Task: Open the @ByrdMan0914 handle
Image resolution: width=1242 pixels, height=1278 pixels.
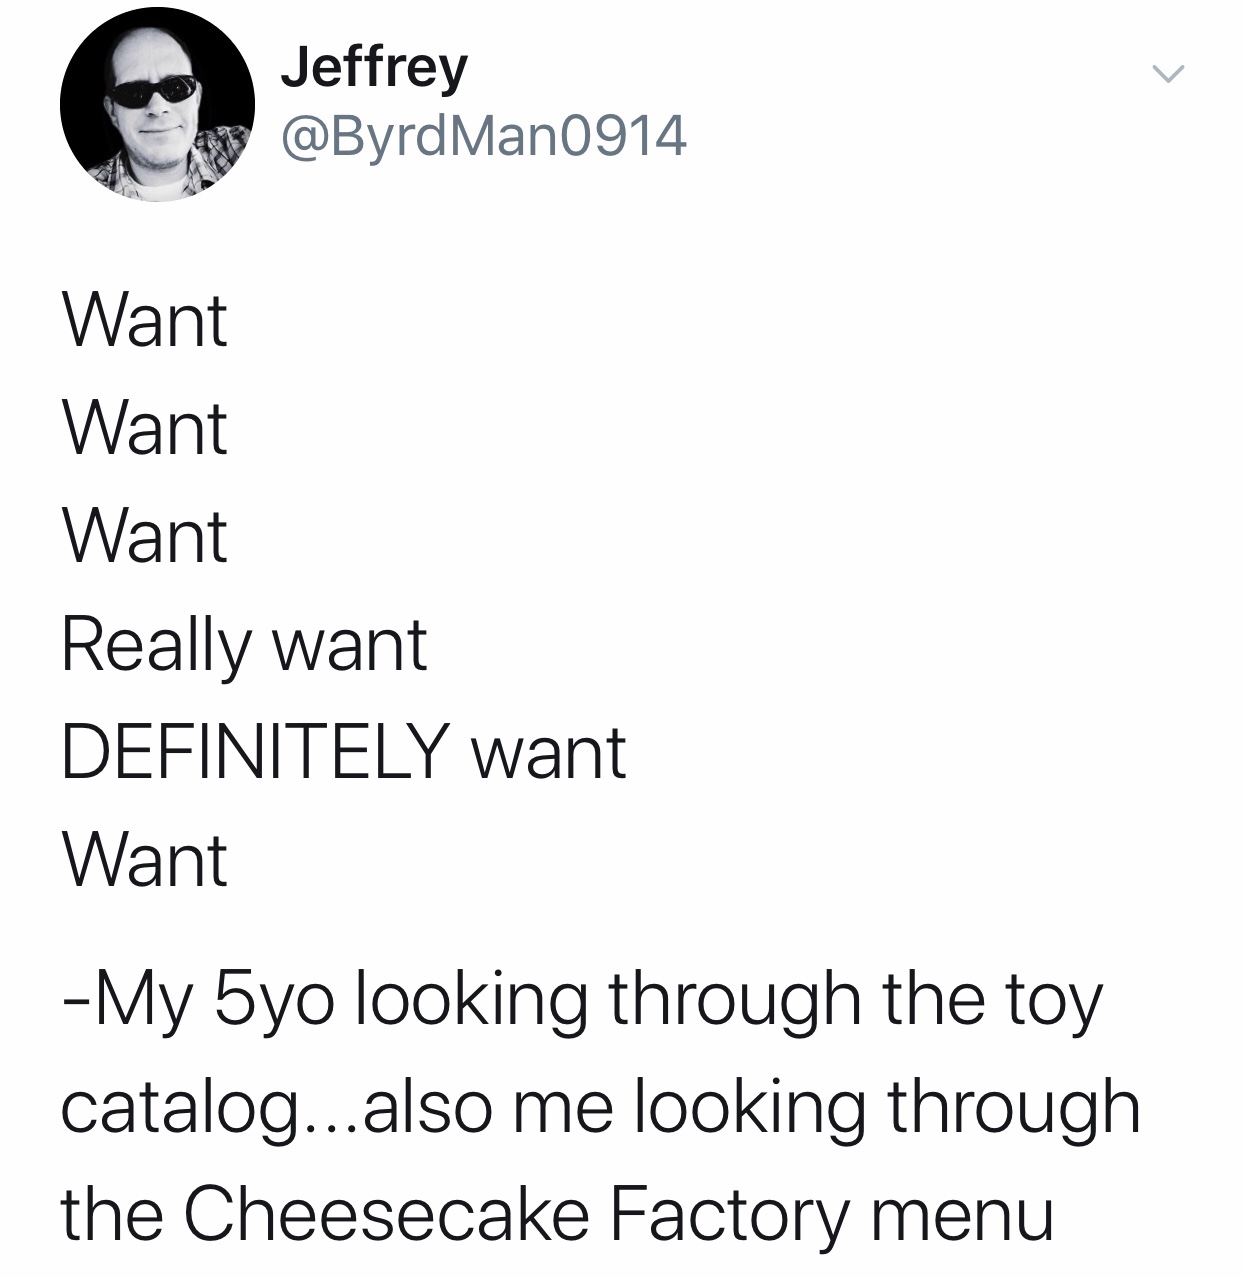Action: point(484,136)
